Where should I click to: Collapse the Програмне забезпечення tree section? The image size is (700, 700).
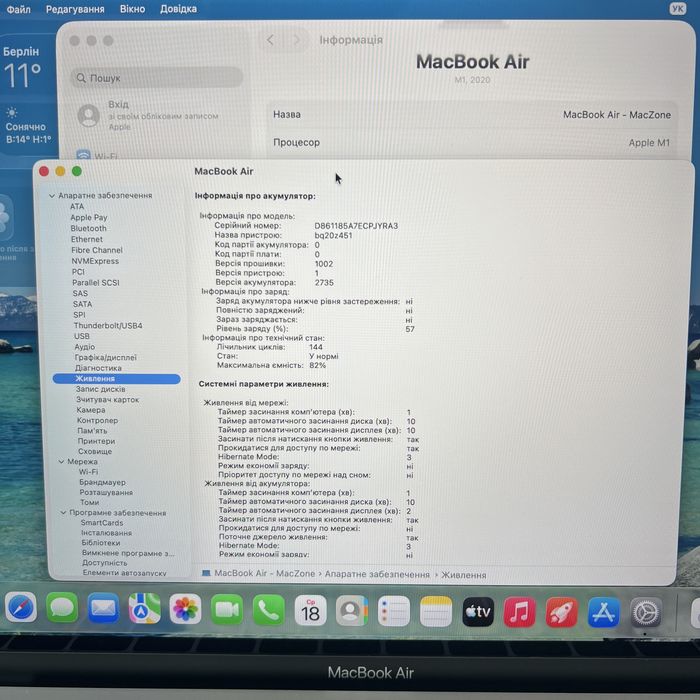(63, 512)
